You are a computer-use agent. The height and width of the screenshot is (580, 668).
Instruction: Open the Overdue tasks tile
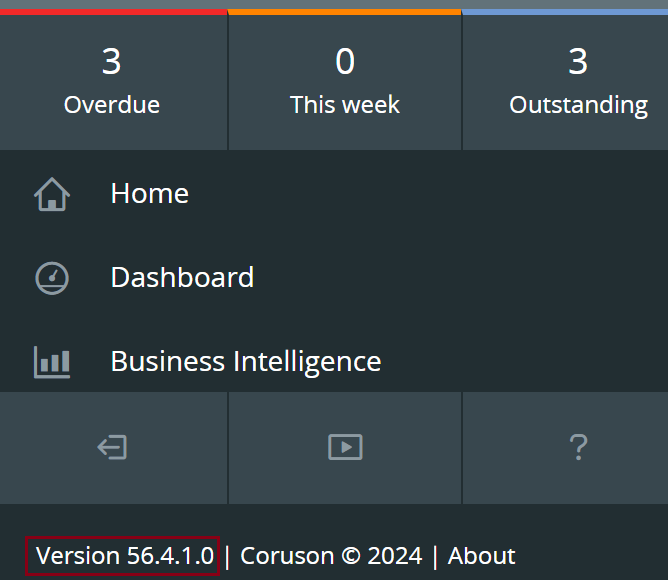113,82
